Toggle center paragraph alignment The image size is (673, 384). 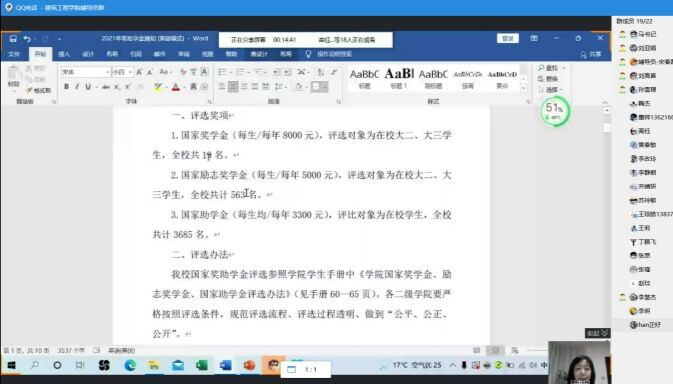(233, 87)
